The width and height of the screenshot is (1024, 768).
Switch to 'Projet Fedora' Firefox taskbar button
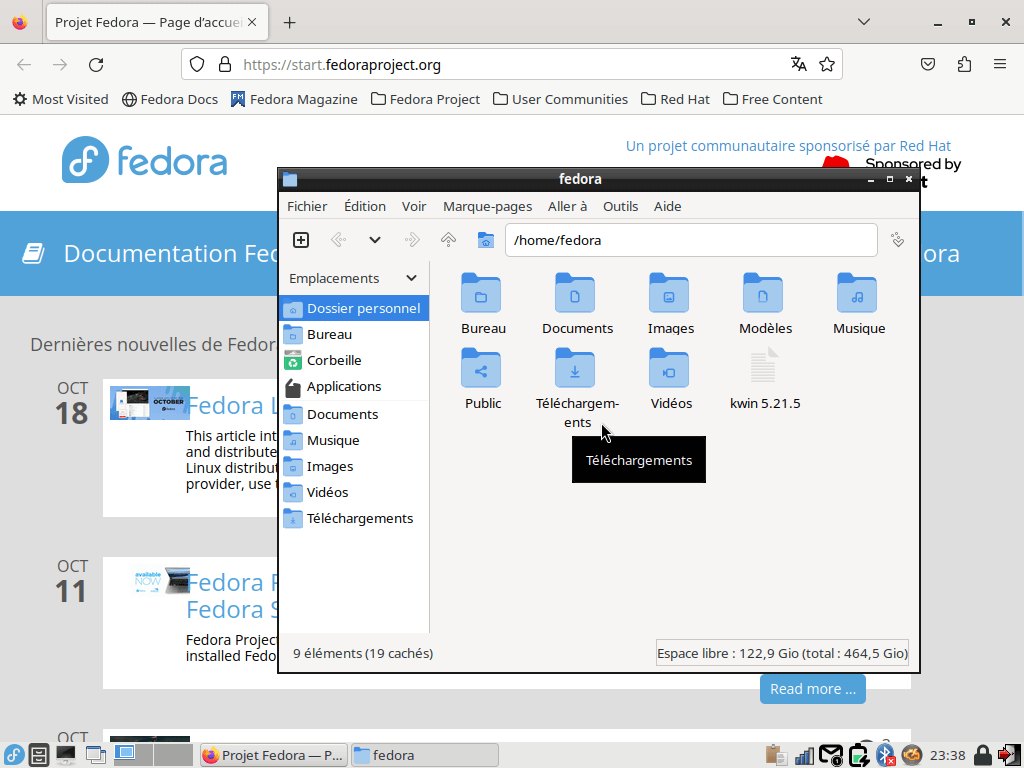coord(273,755)
